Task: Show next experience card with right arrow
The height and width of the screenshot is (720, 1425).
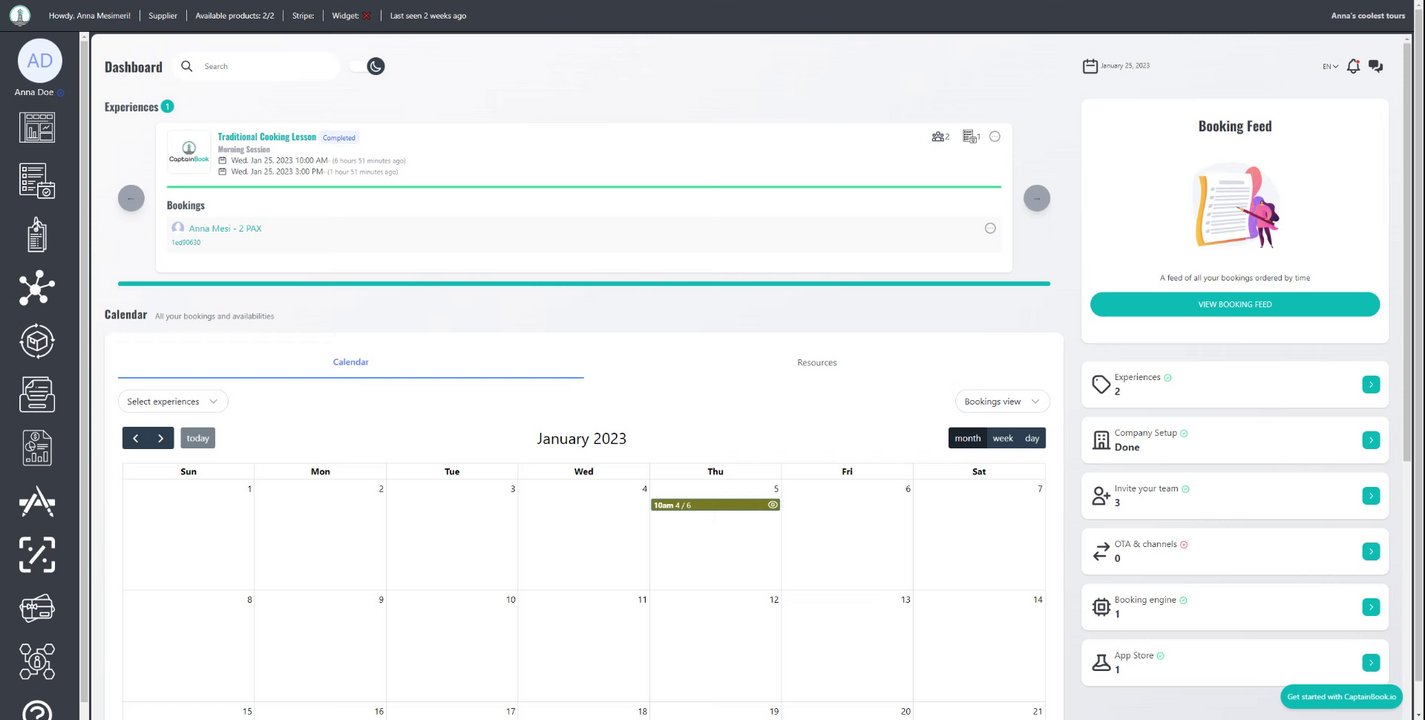Action: [1037, 198]
